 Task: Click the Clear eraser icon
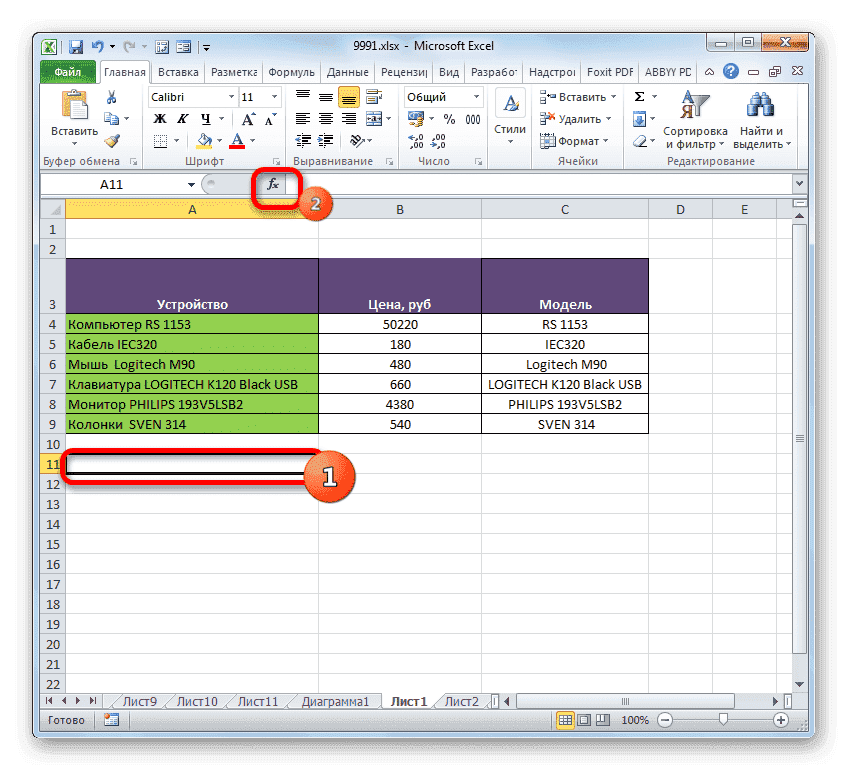pyautogui.click(x=639, y=141)
